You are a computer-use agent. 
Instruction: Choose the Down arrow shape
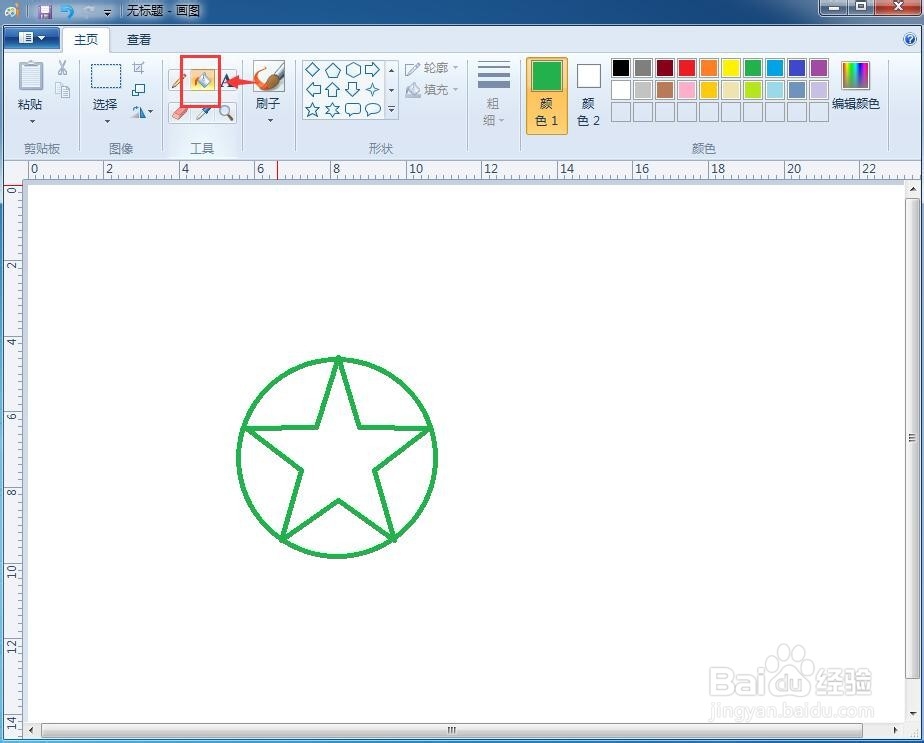[x=353, y=90]
